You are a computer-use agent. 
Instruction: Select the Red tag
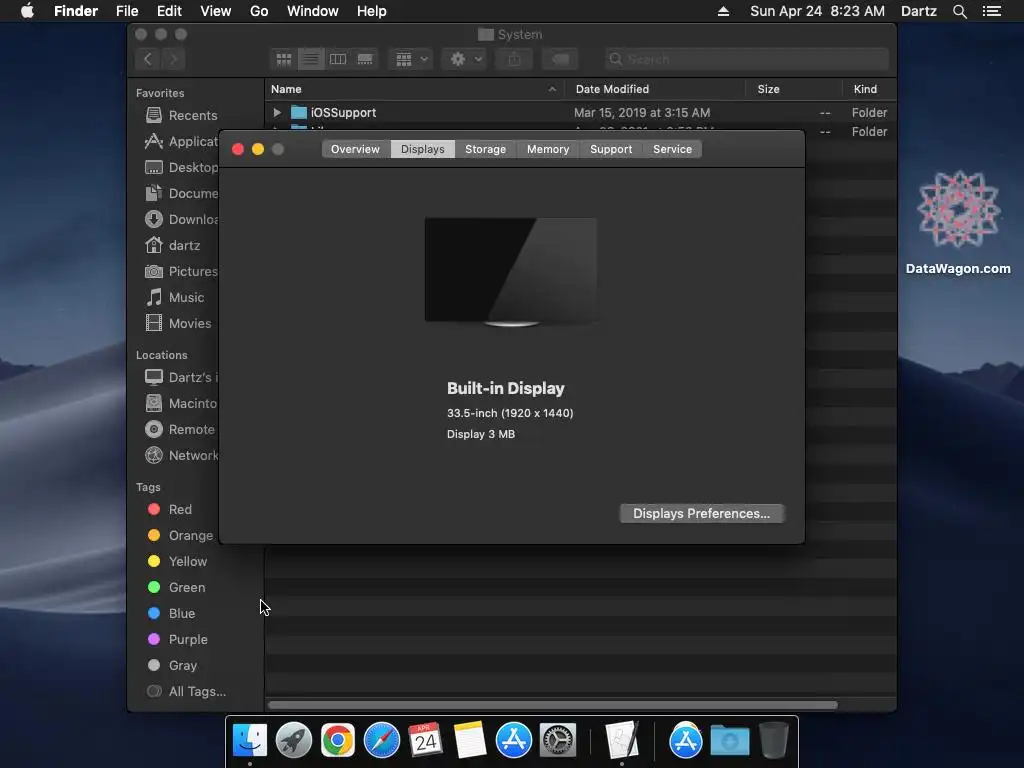point(170,509)
